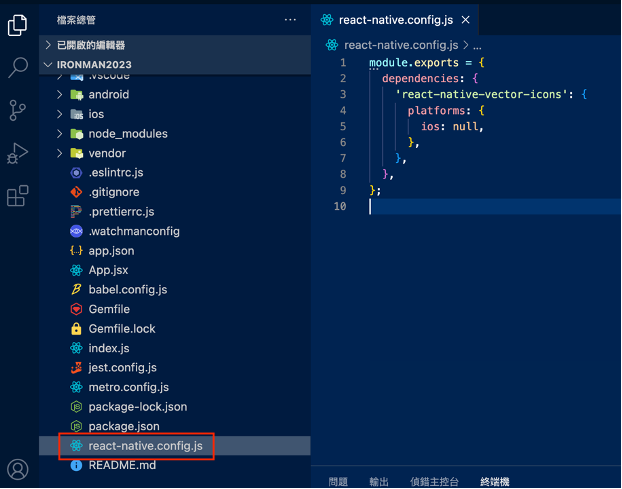Viewport: 622px width, 489px height.
Task: Click react-native.config.js in the breadcrumb
Action: tap(401, 45)
